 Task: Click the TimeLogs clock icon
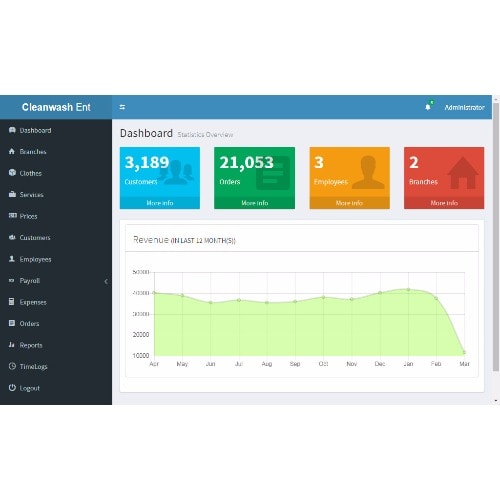12,366
